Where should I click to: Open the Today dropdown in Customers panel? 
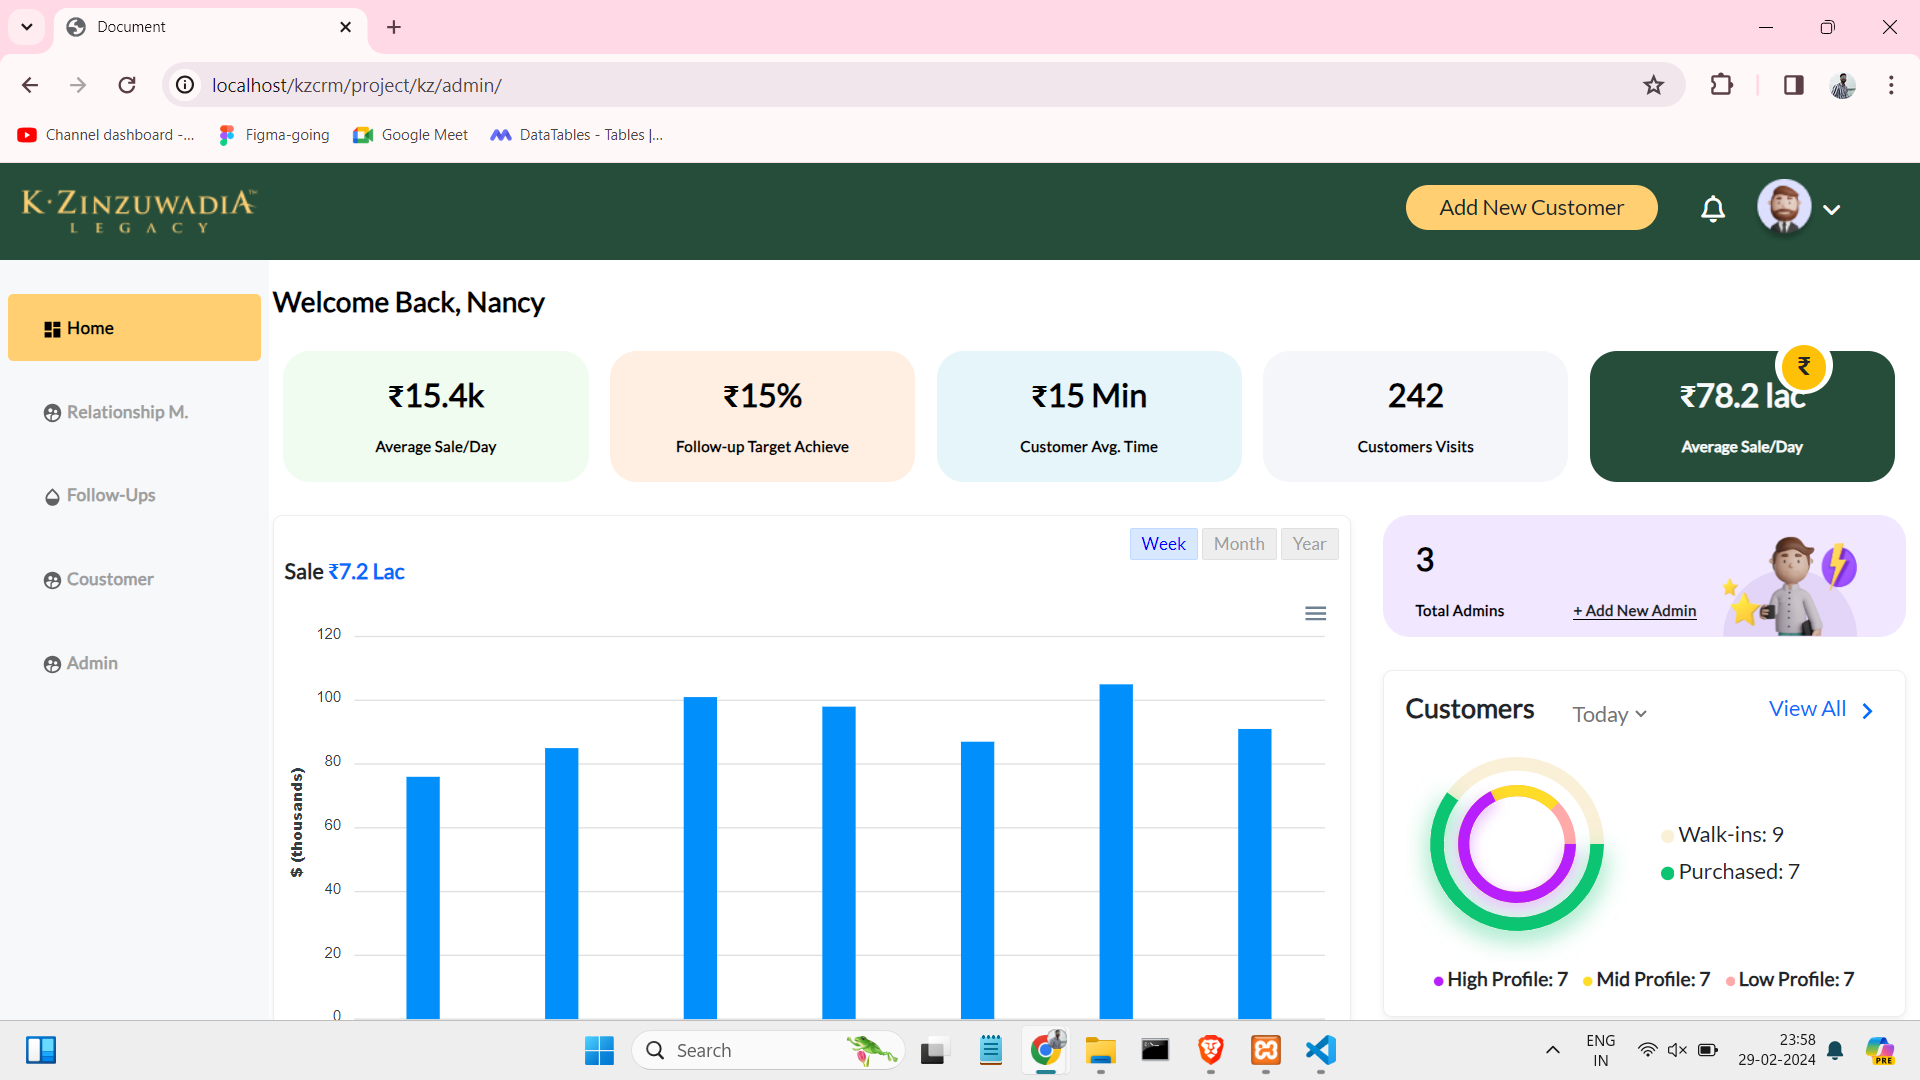click(x=1607, y=714)
